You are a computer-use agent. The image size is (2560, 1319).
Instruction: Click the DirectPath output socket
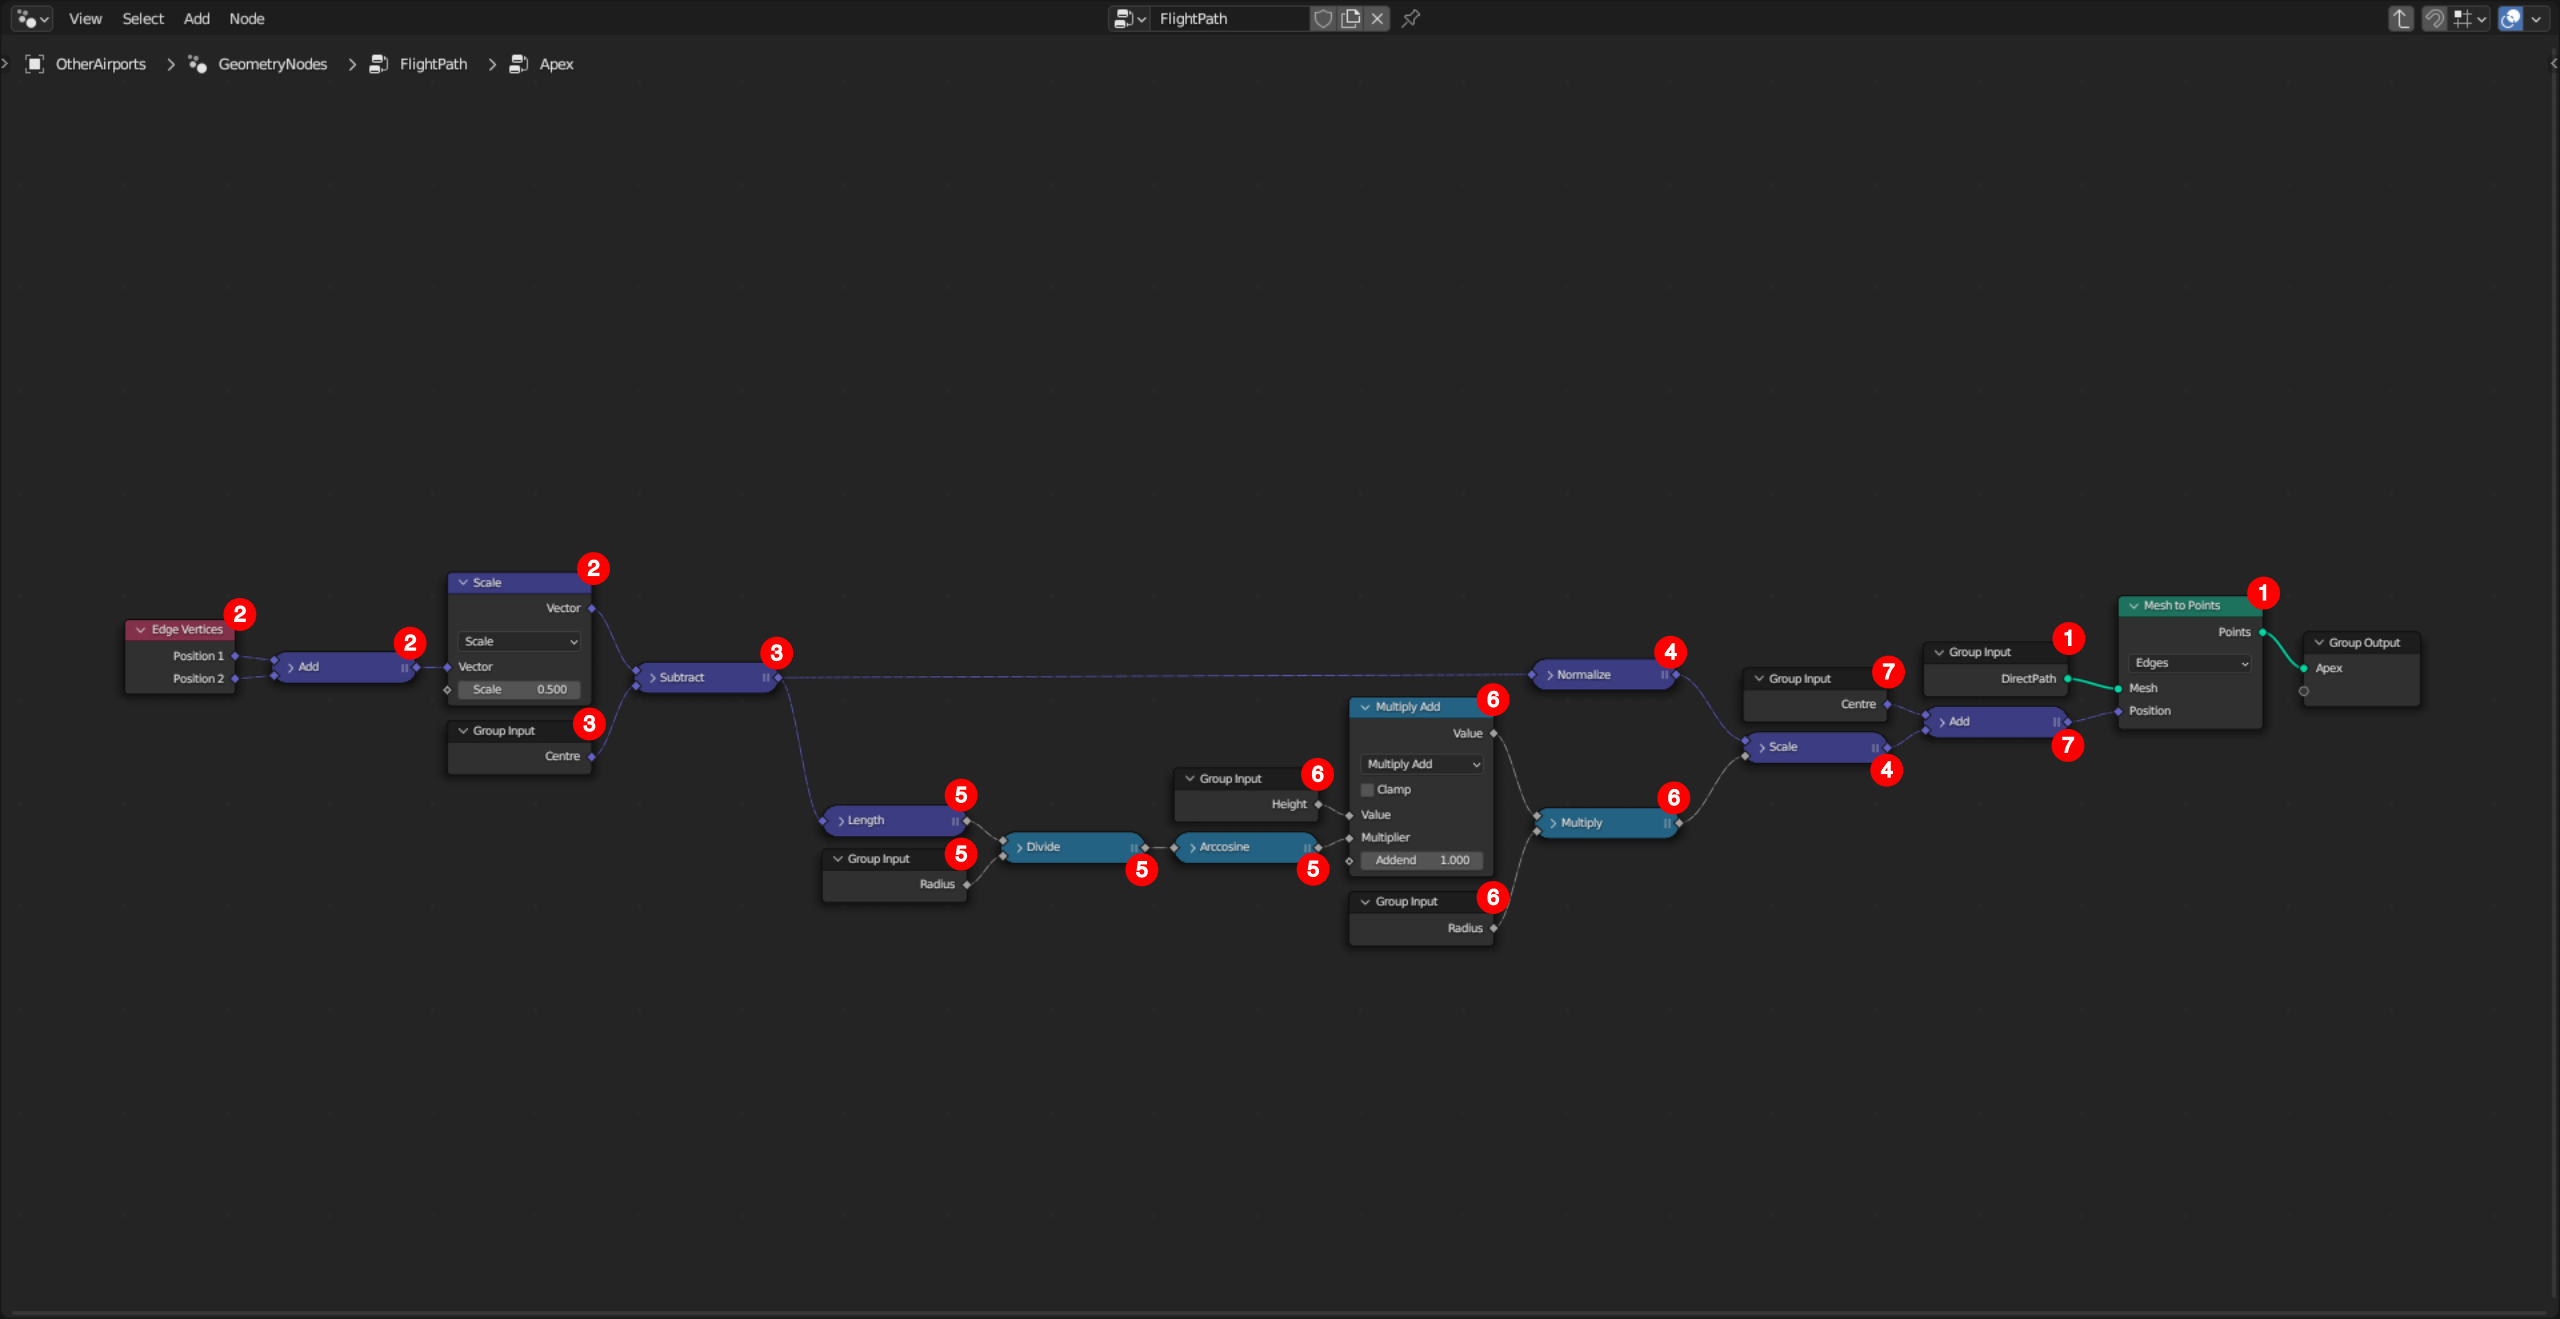tap(2068, 679)
